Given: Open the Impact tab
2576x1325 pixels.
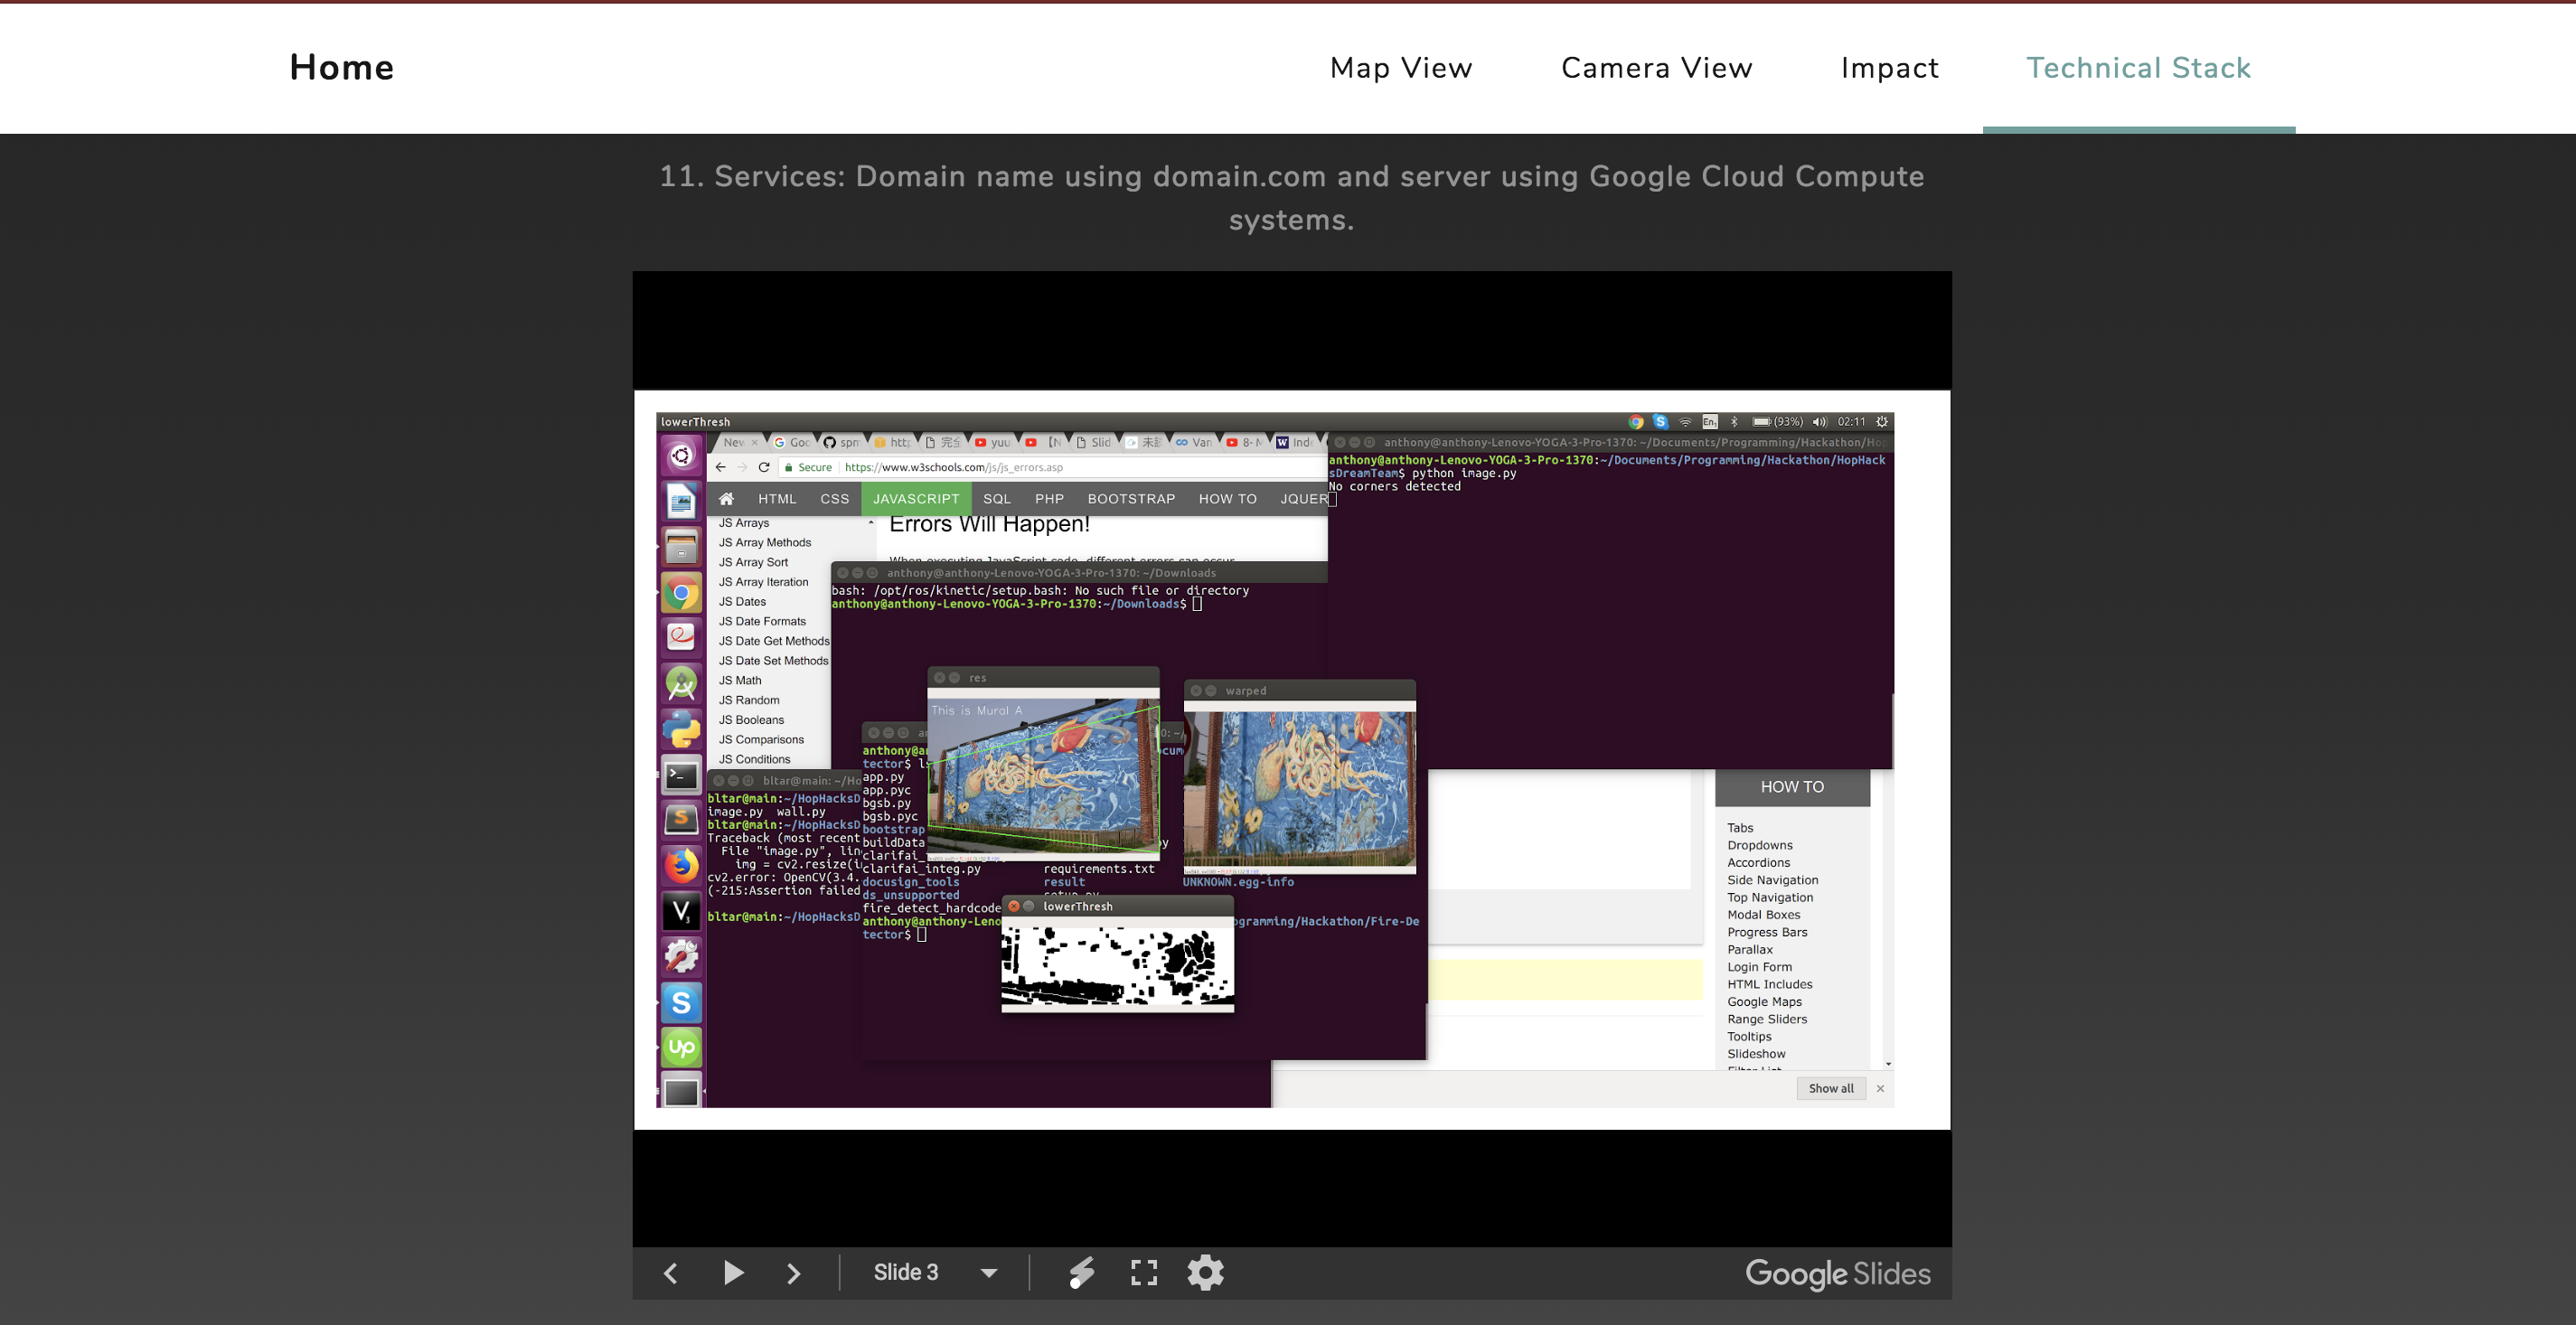Looking at the screenshot, I should [1889, 68].
